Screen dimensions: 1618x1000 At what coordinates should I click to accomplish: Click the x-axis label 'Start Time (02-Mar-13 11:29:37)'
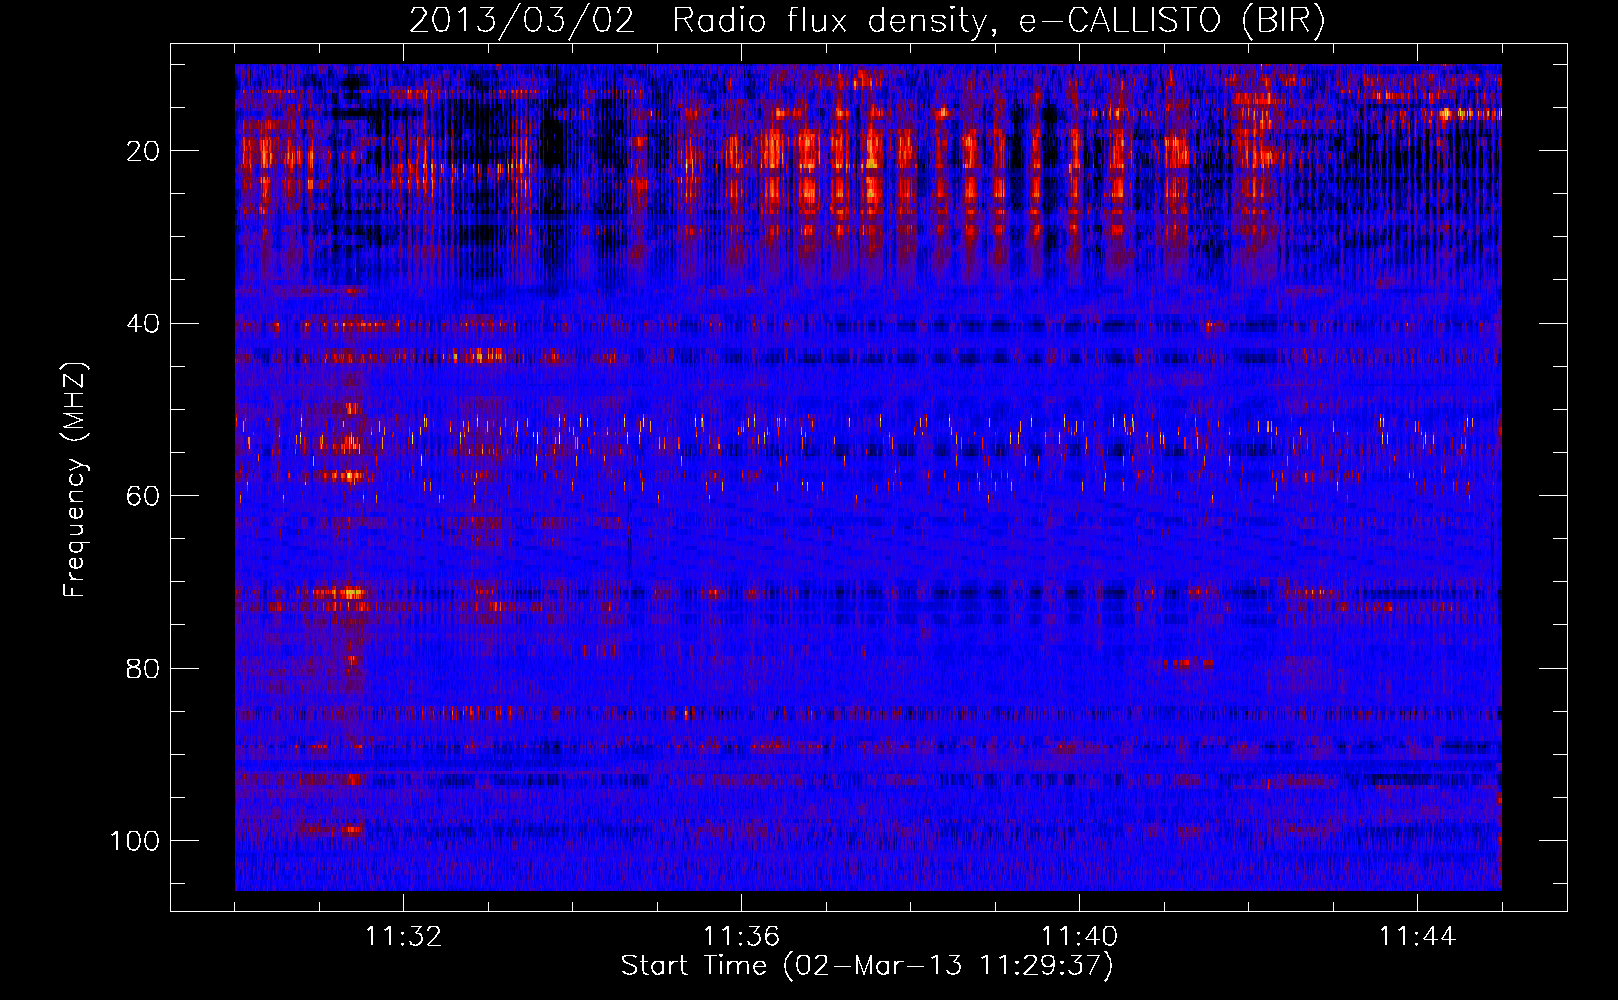click(867, 966)
